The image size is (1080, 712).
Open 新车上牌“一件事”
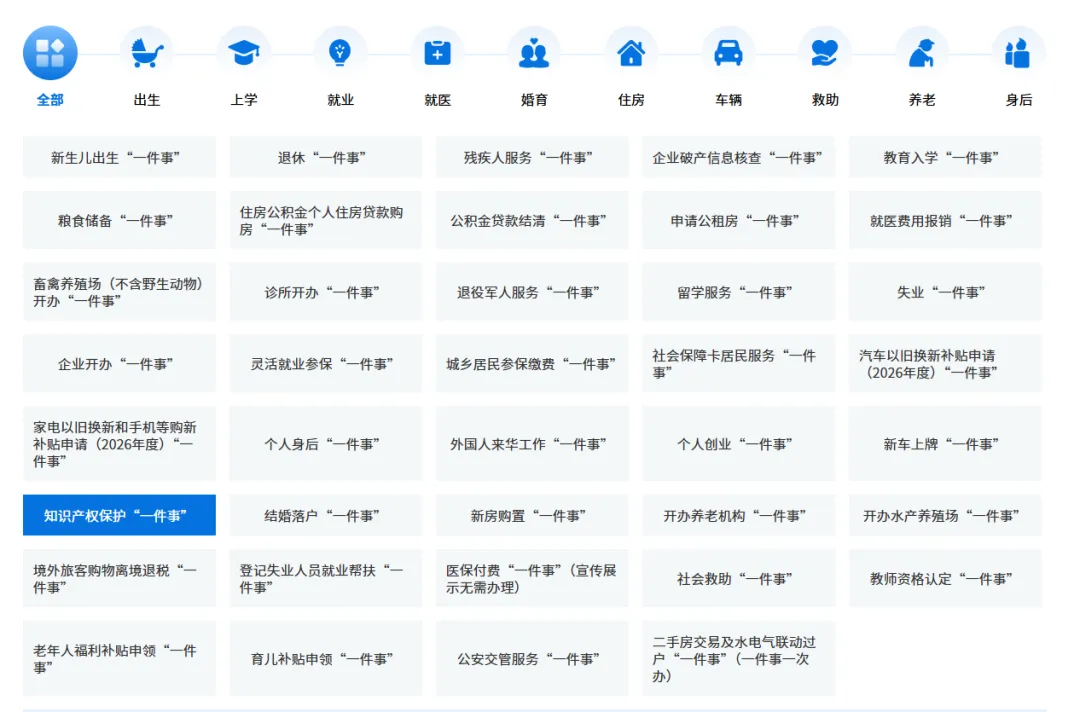click(945, 443)
